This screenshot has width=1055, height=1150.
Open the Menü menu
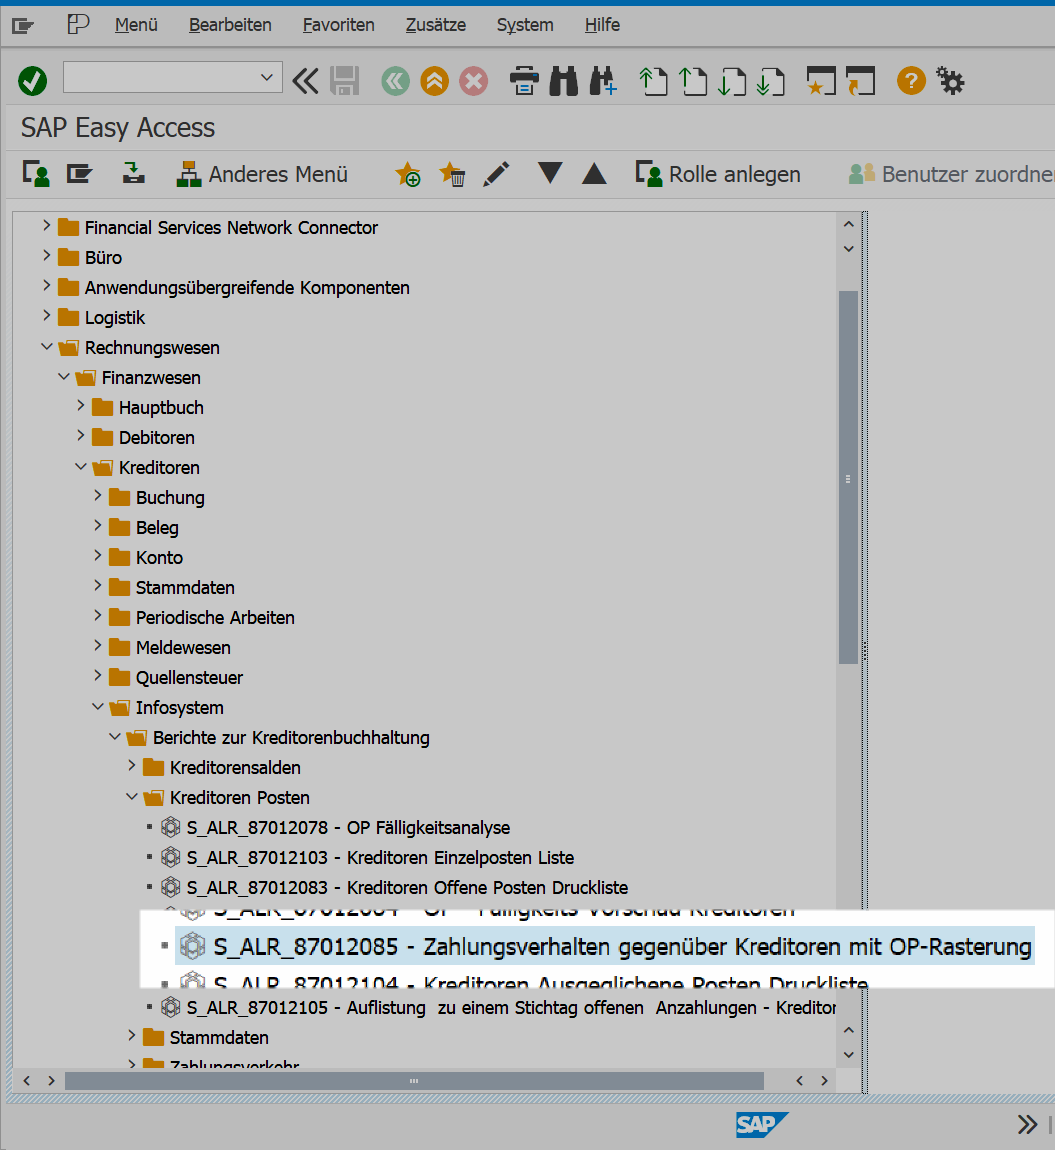pyautogui.click(x=136, y=25)
